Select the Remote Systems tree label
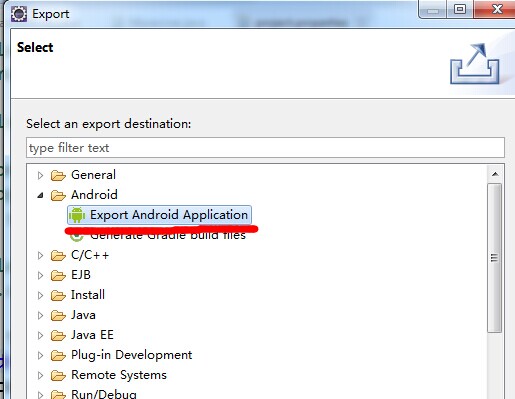The height and width of the screenshot is (399, 515). pos(119,375)
